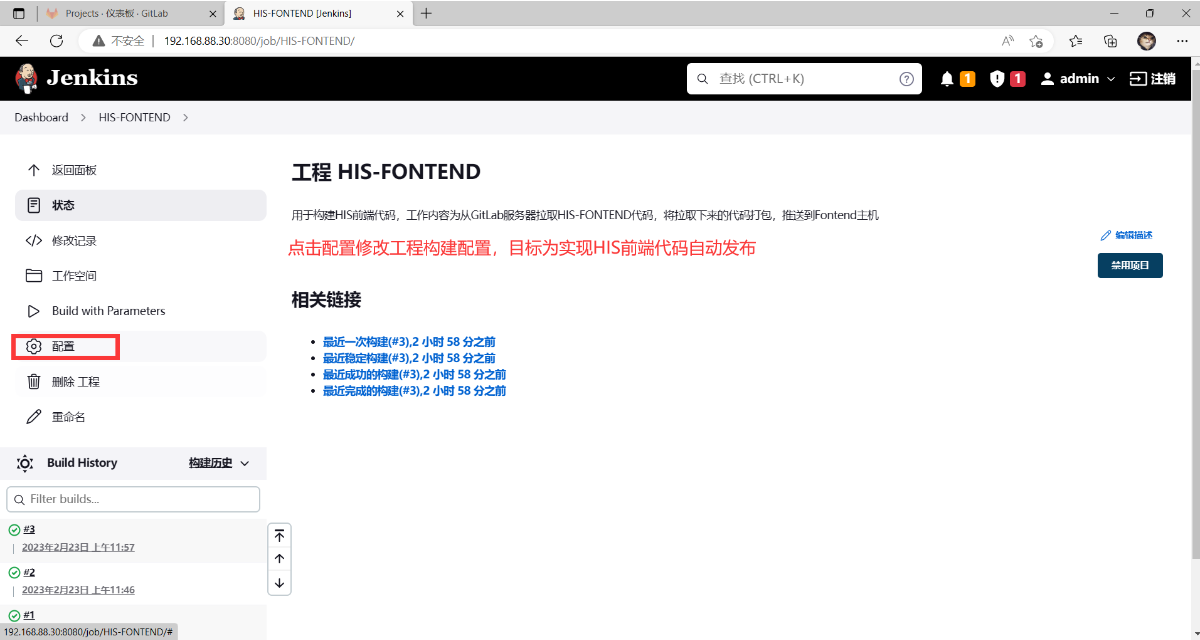
Task: Jump to top of build history arrow
Action: (x=279, y=535)
